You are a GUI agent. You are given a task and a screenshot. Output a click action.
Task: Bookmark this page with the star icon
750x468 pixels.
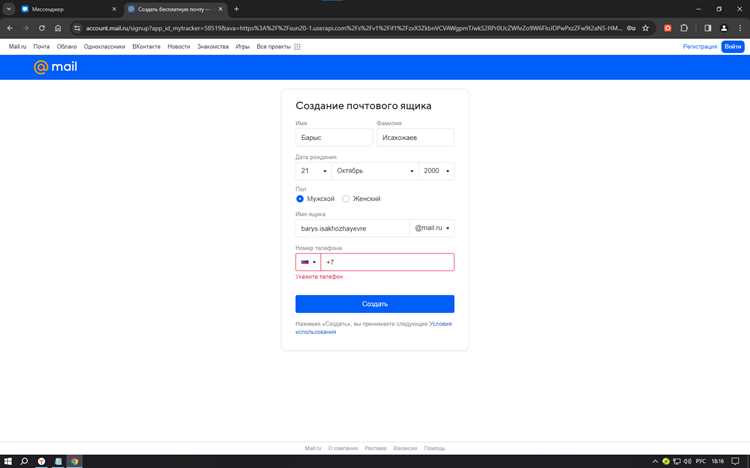pos(645,28)
